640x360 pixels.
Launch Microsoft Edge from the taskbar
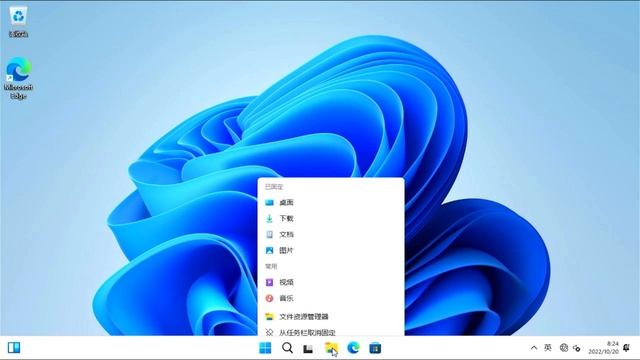coord(353,348)
